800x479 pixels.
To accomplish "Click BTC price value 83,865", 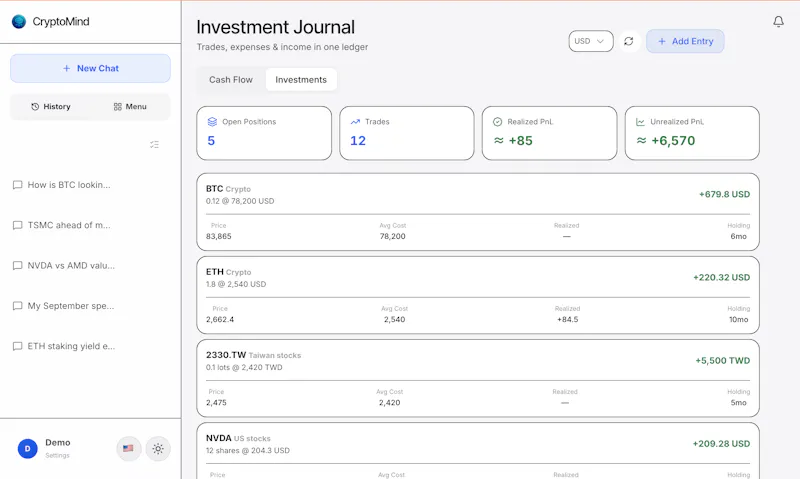I will tap(219, 236).
